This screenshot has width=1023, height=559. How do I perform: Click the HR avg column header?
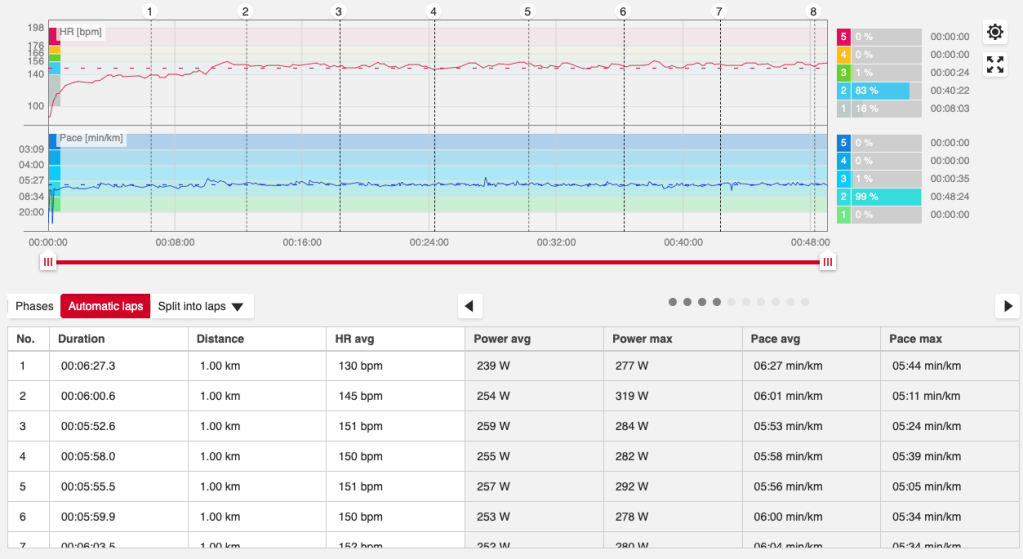click(x=359, y=339)
